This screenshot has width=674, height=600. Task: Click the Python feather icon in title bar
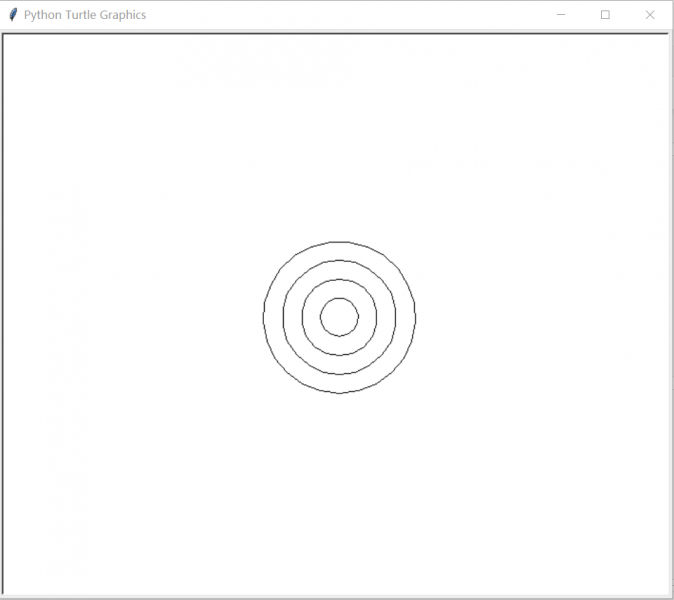pyautogui.click(x=13, y=15)
